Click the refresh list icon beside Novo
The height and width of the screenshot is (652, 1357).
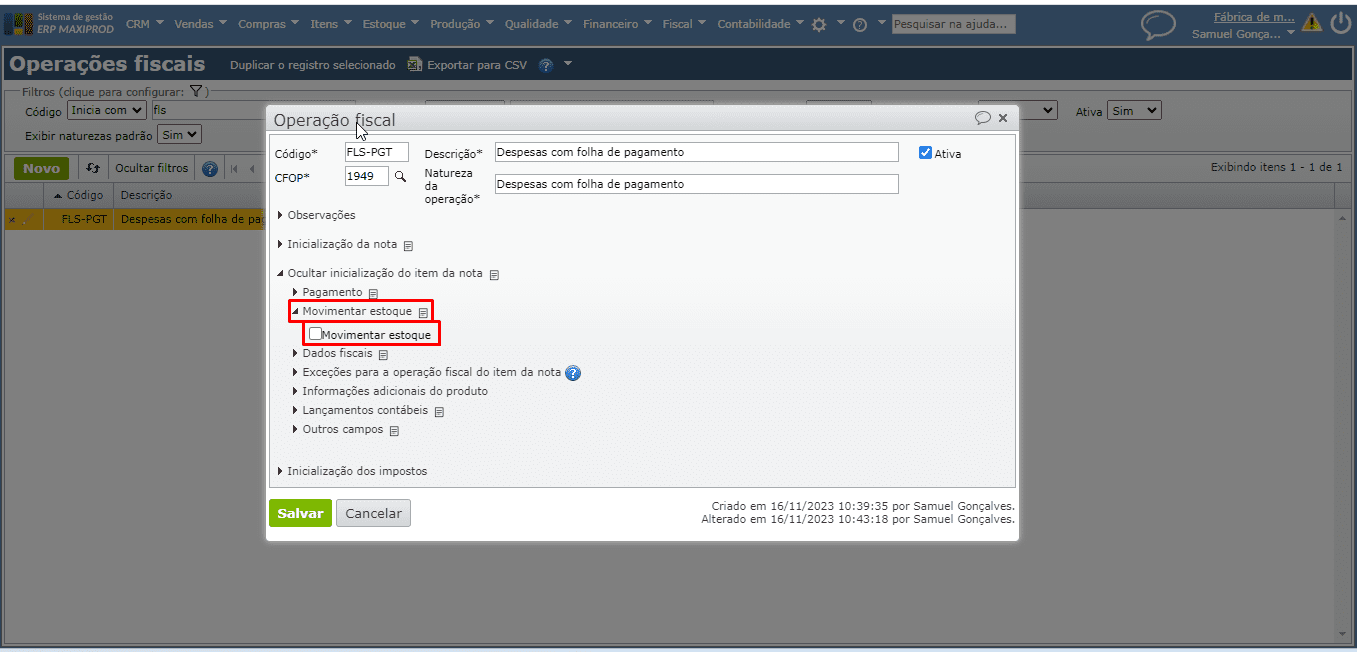click(93, 168)
